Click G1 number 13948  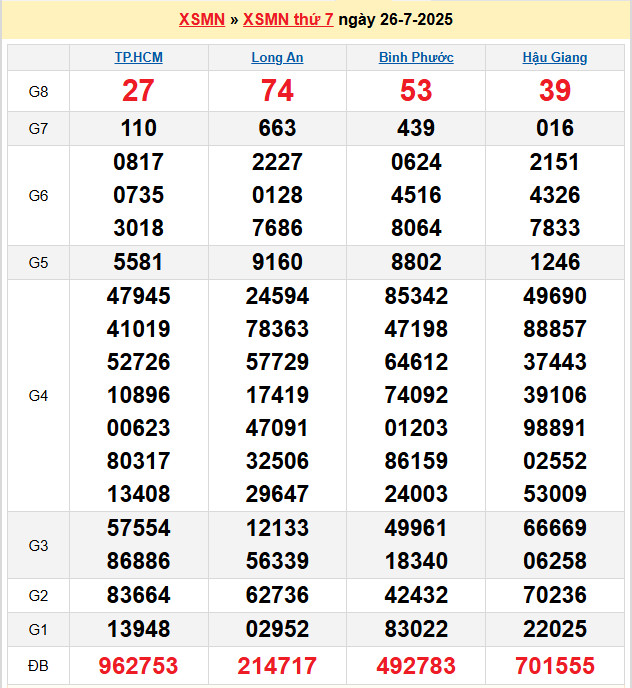(139, 629)
